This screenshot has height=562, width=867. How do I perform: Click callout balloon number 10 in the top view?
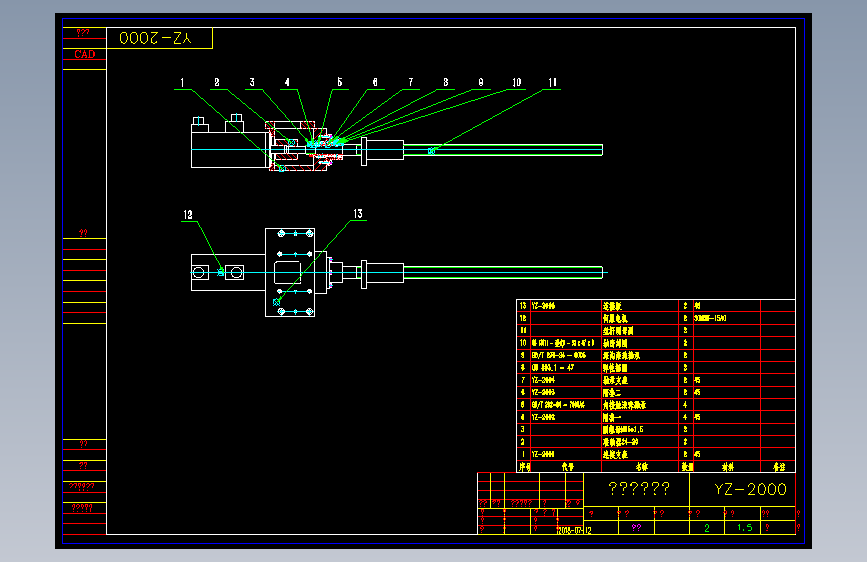coord(516,82)
